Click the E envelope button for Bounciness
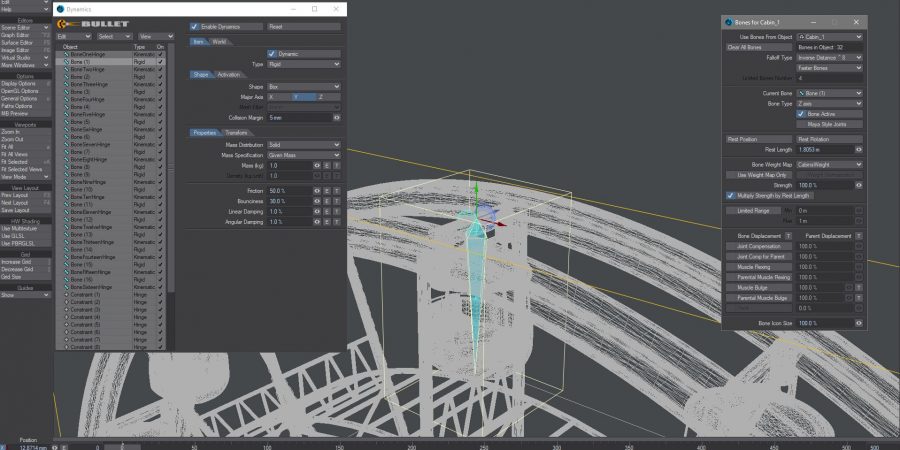Viewport: 900px width, 450px height. tap(328, 201)
